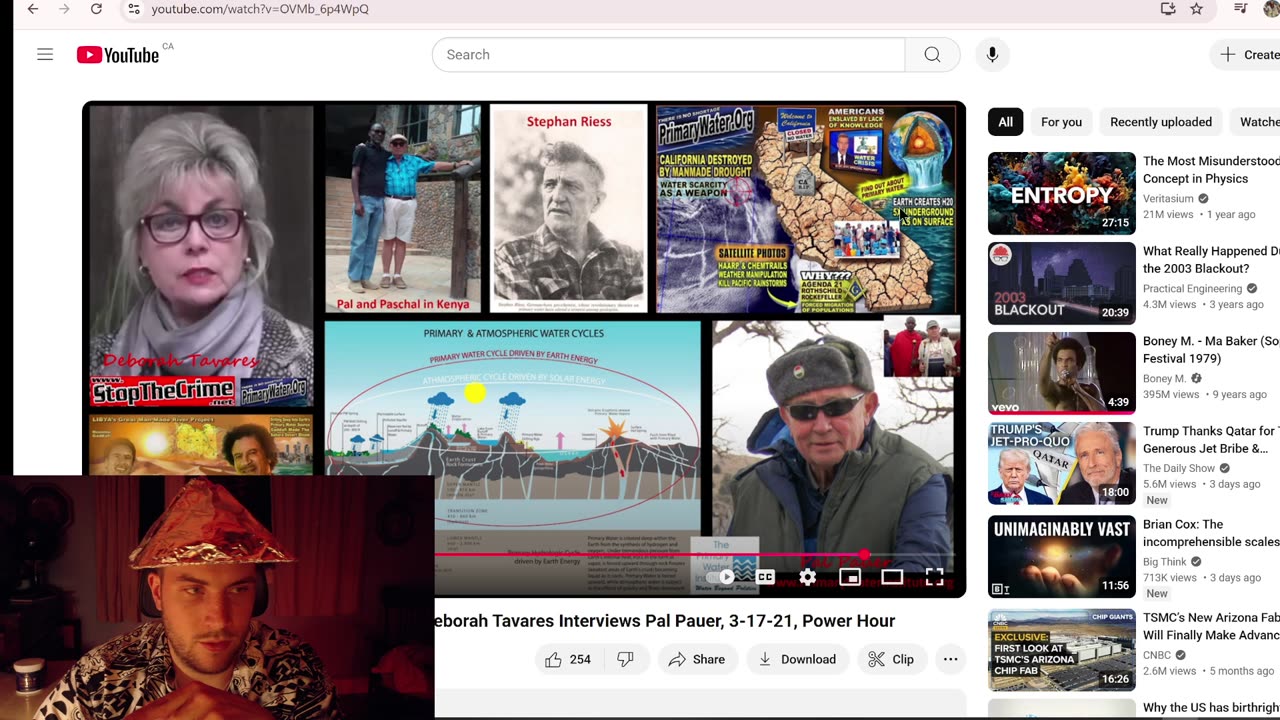Open 'The Most Misunderstood Concept in Physics' title
The image size is (1280, 720).
tap(1211, 170)
